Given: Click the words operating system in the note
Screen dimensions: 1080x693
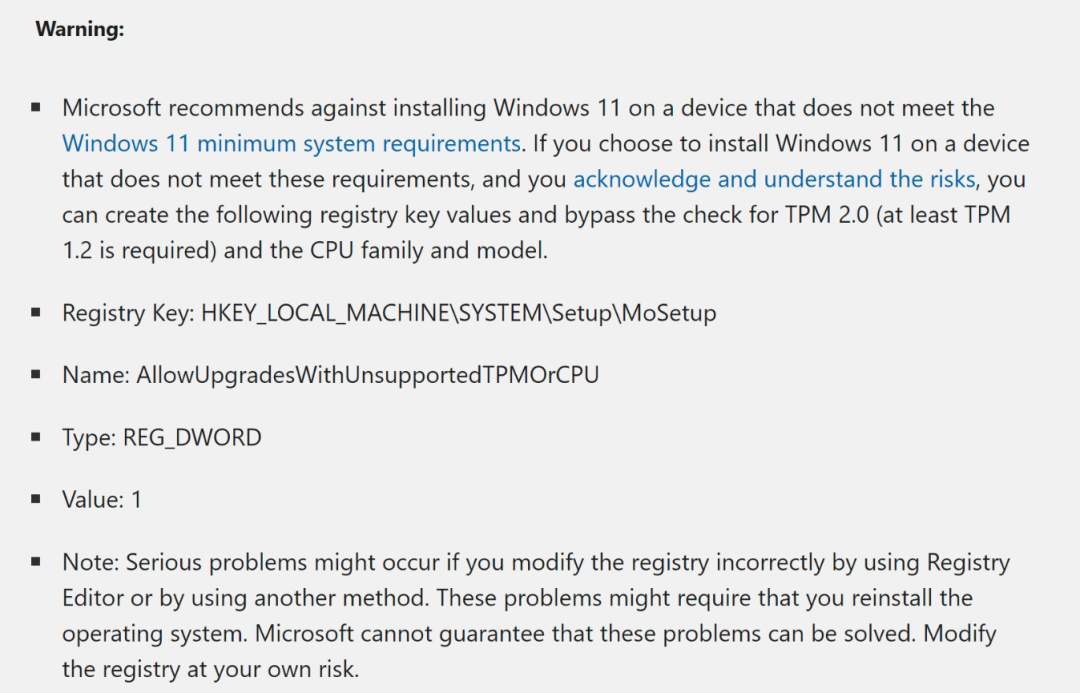Looking at the screenshot, I should coord(154,634).
